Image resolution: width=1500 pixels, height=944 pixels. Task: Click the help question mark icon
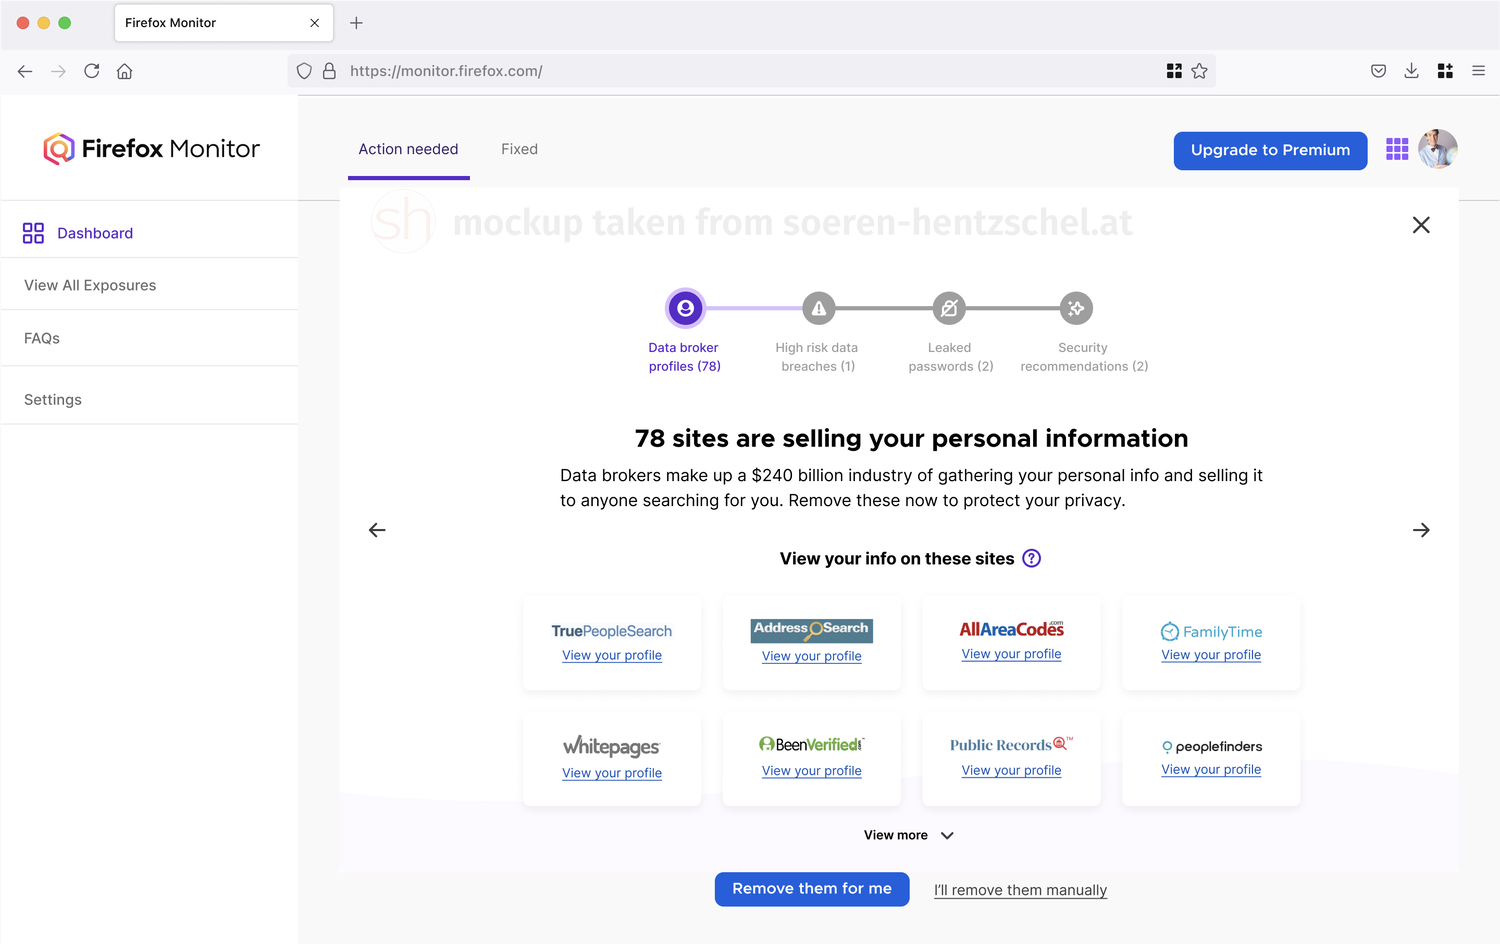coord(1032,559)
